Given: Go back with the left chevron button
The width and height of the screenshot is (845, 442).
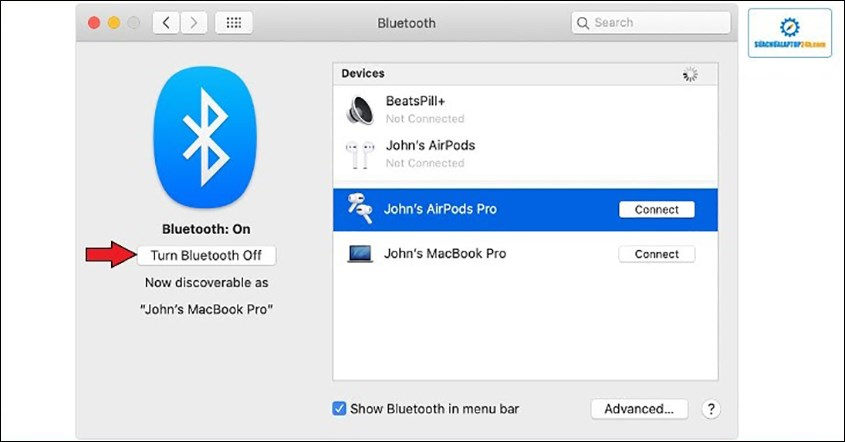Looking at the screenshot, I should [x=166, y=23].
